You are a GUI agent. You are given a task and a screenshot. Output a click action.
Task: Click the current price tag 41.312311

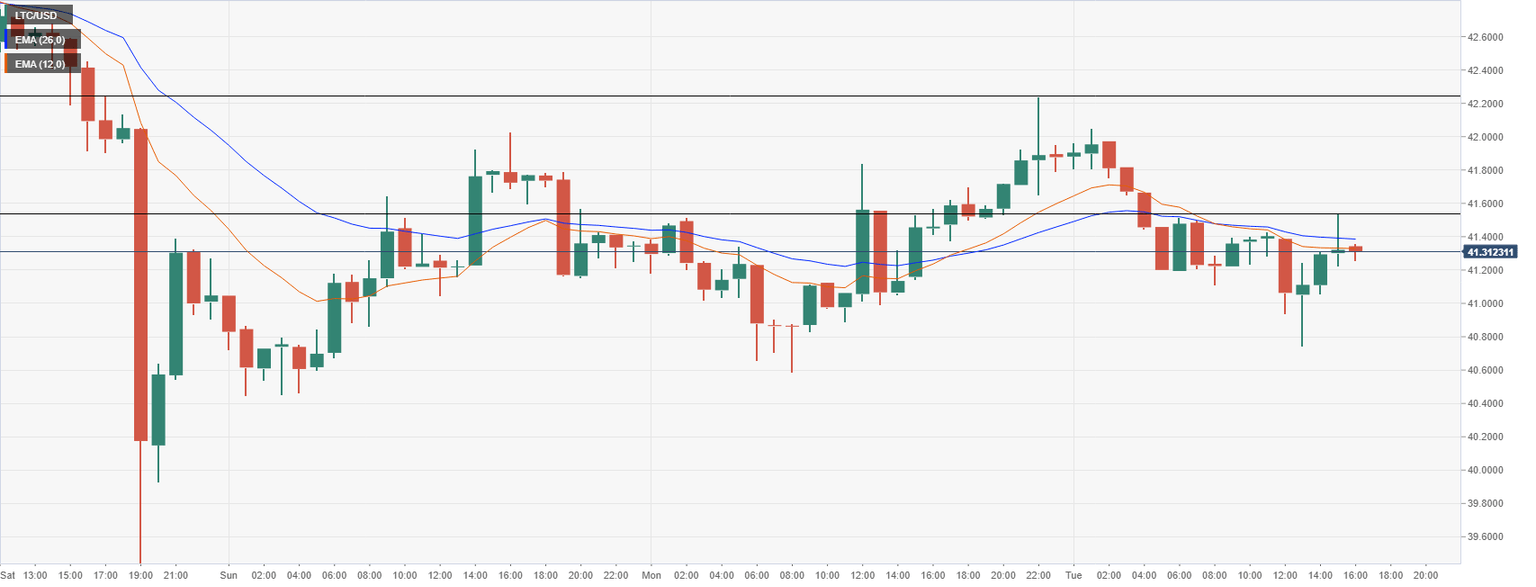(x=1490, y=252)
